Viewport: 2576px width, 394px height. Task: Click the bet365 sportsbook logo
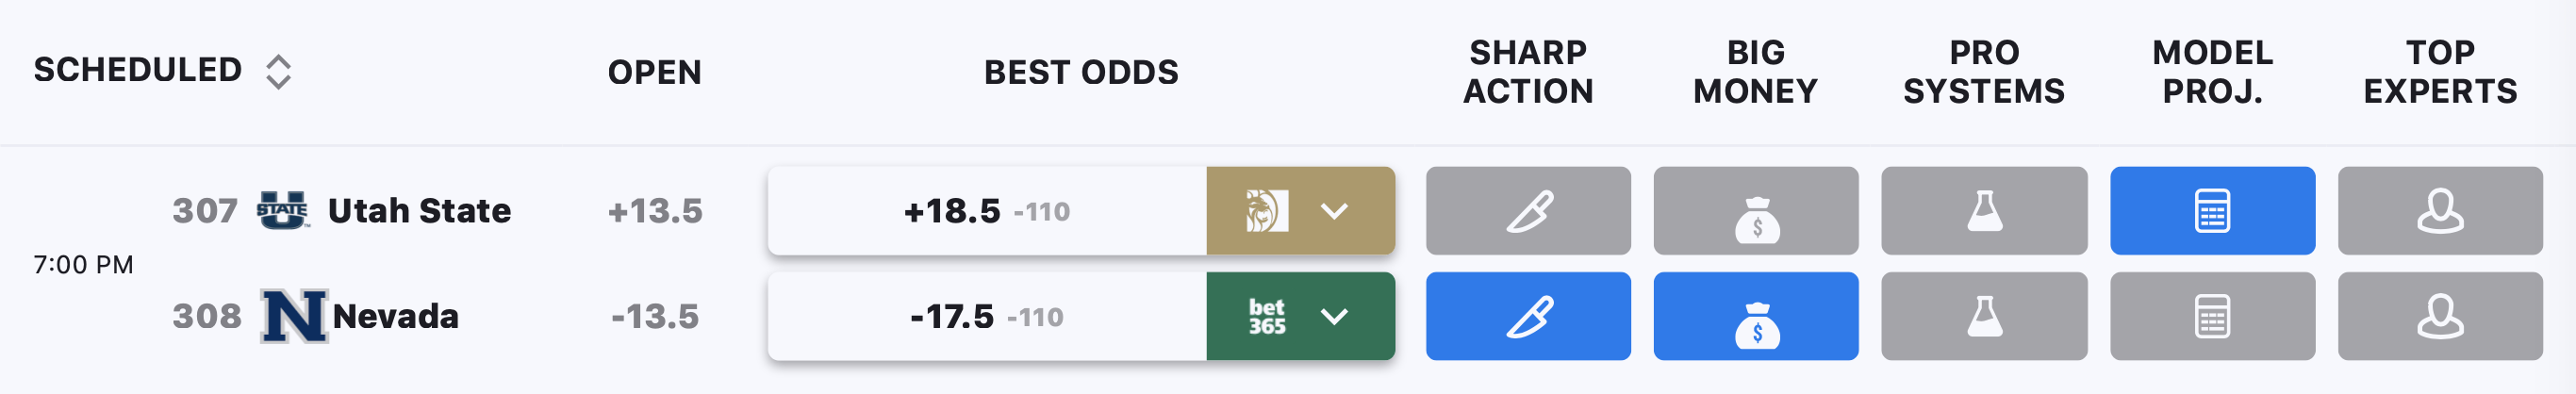click(x=1266, y=316)
